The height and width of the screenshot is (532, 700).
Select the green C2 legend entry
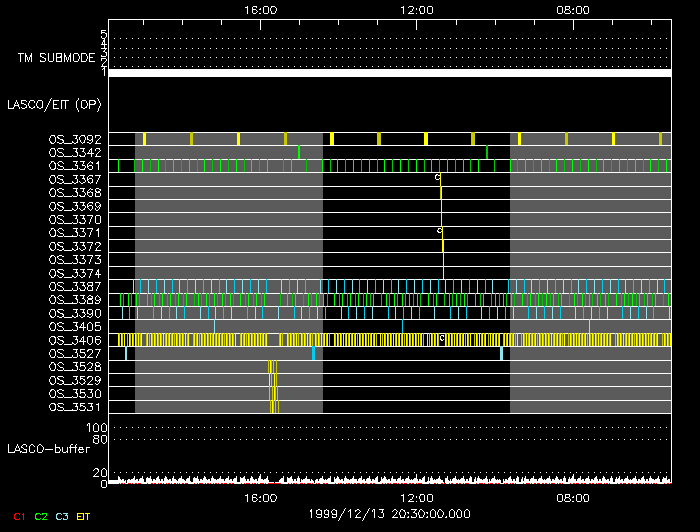click(x=41, y=516)
